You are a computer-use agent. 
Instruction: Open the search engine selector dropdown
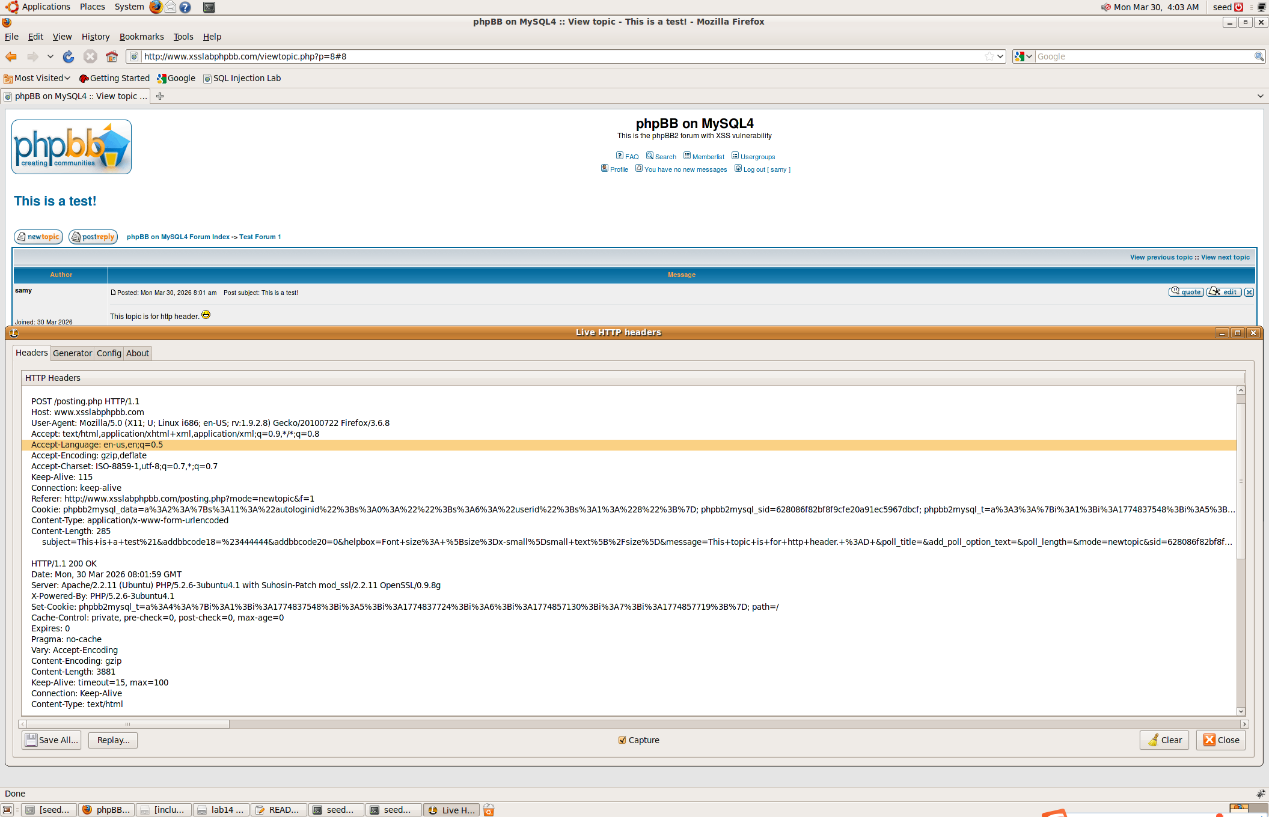[x=1023, y=57]
